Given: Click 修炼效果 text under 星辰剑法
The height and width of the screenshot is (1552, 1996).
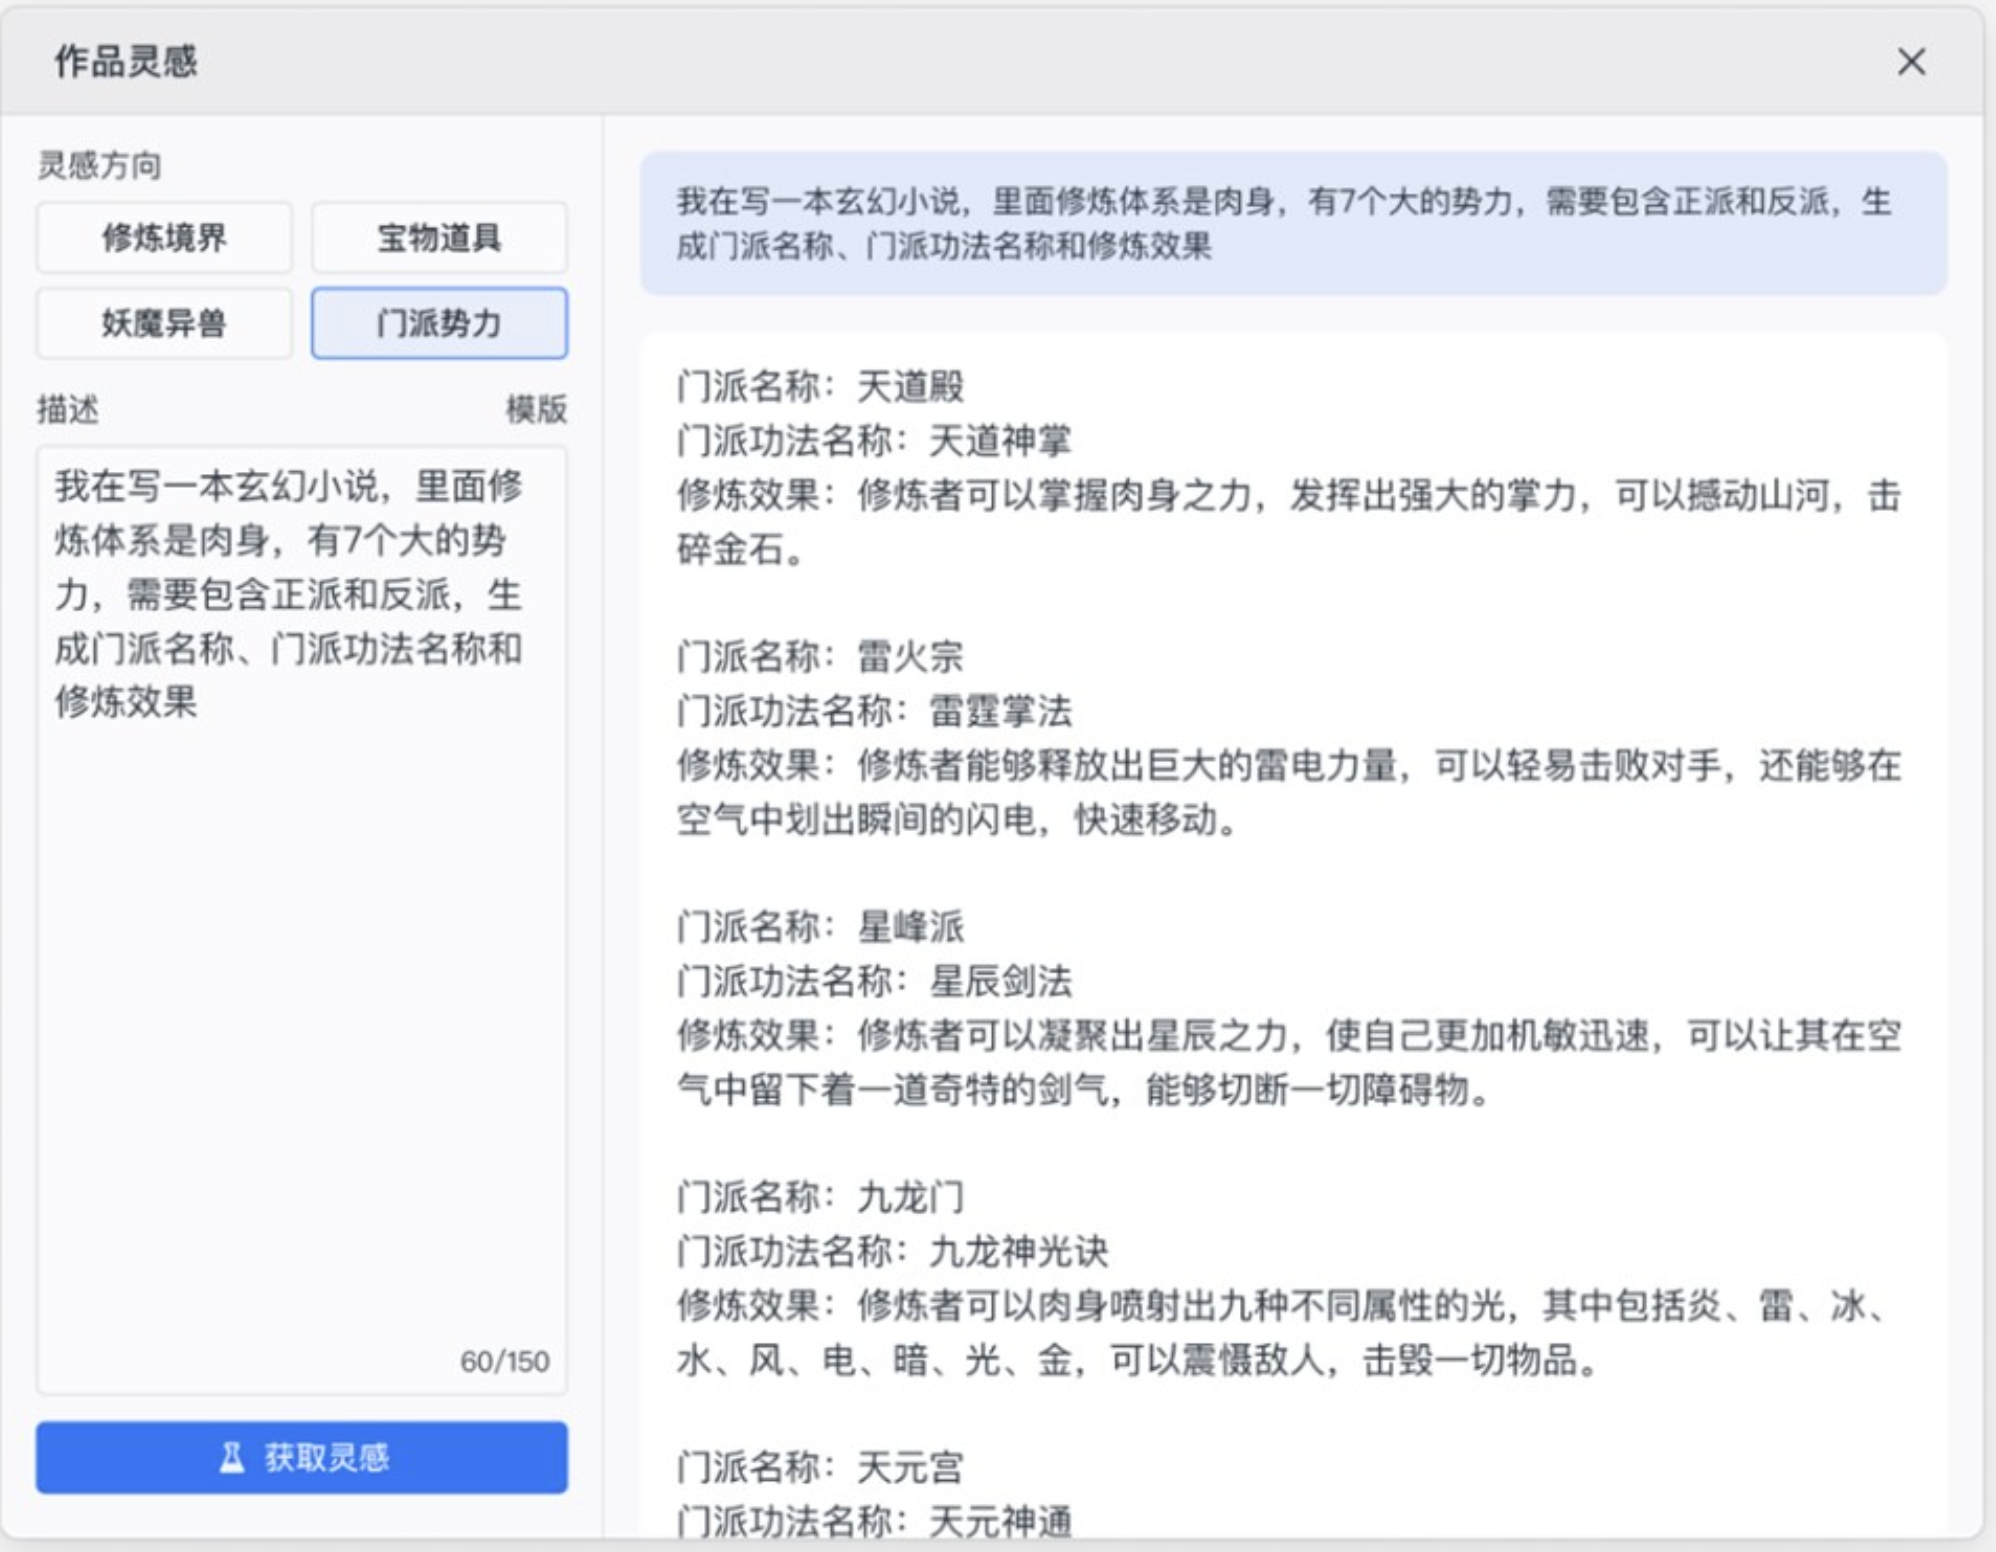Looking at the screenshot, I should tap(1288, 1062).
